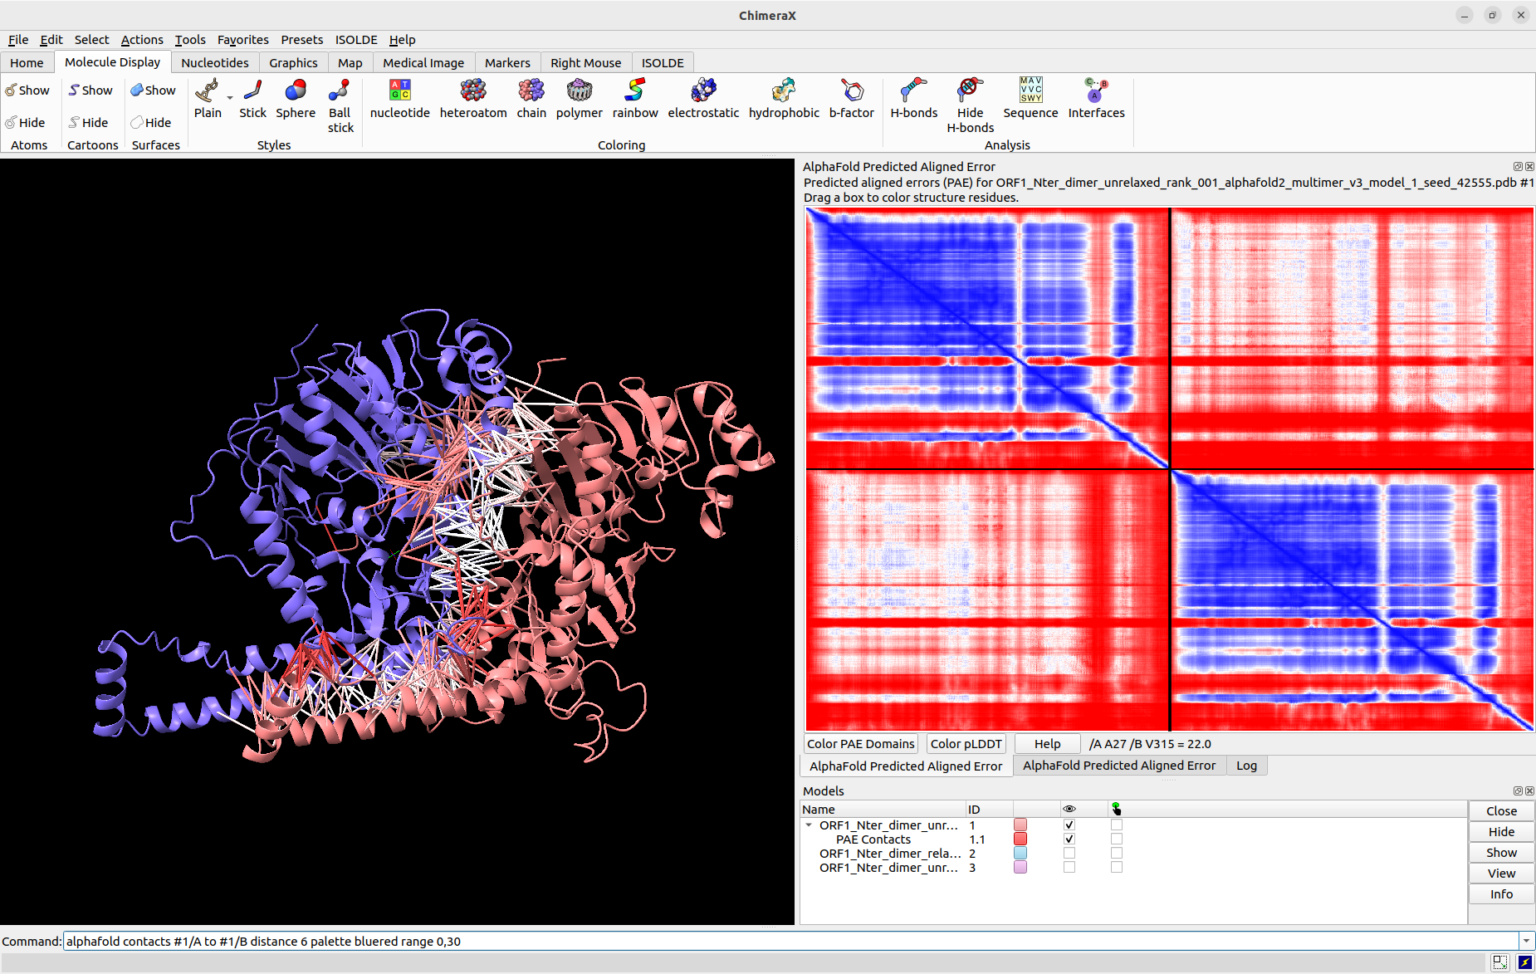Tick the selected checkbox for model 3
The height and width of the screenshot is (974, 1536).
1116,867
